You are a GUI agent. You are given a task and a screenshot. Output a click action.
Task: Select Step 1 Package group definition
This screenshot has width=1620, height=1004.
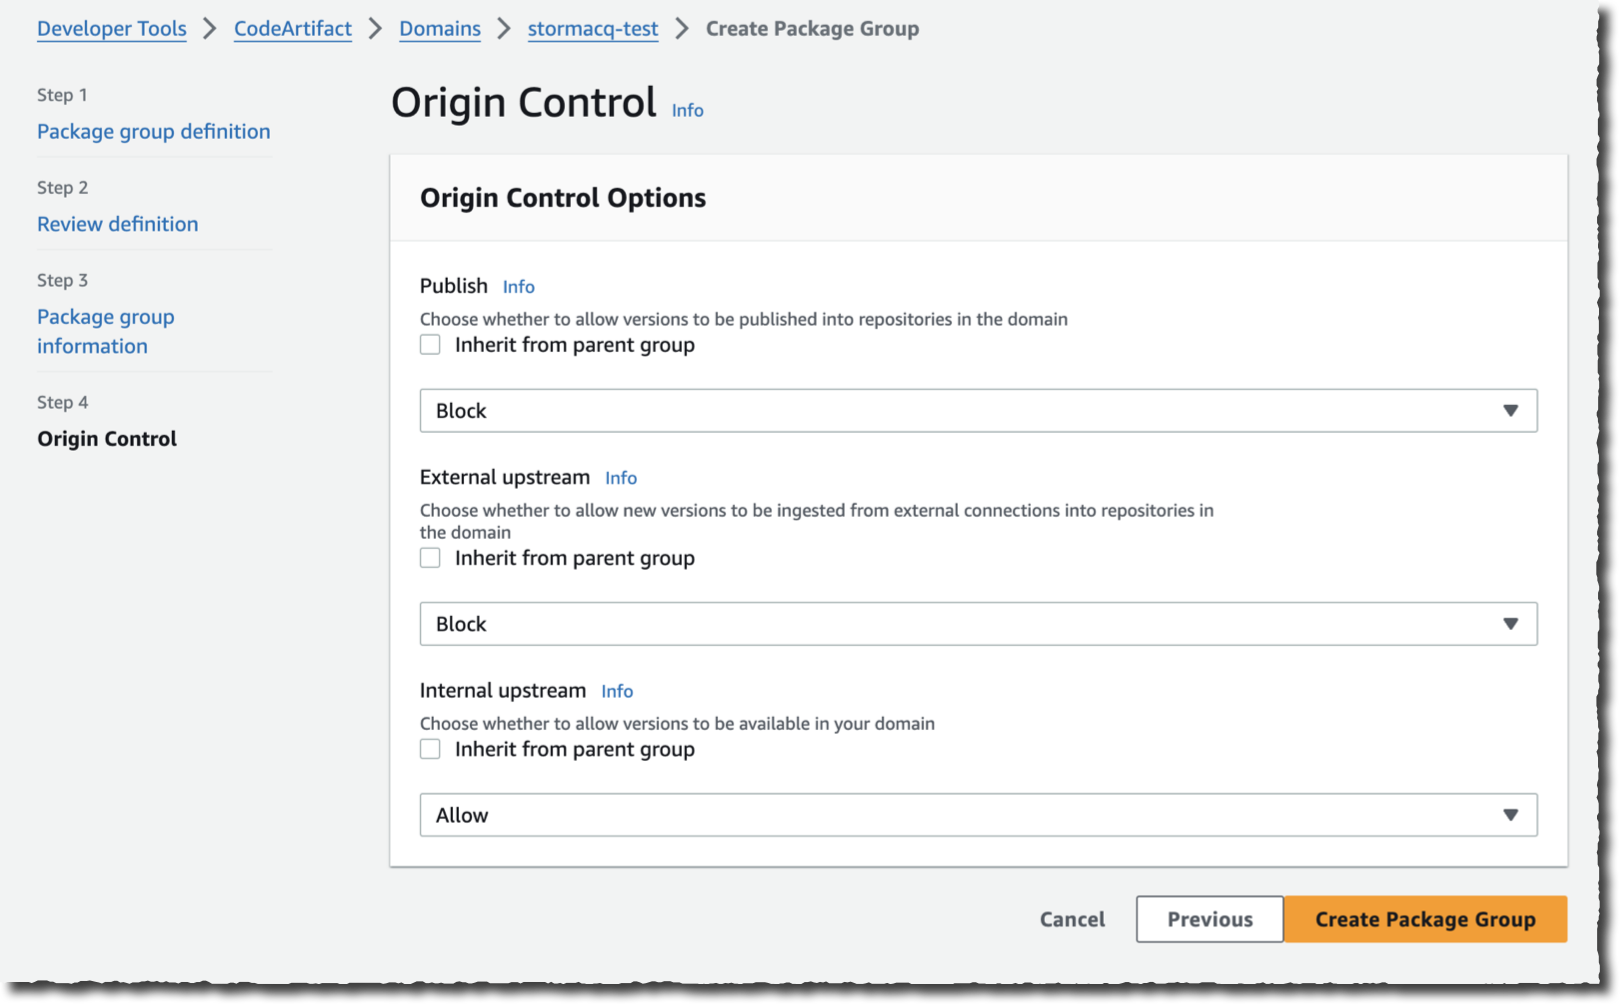[x=153, y=131]
